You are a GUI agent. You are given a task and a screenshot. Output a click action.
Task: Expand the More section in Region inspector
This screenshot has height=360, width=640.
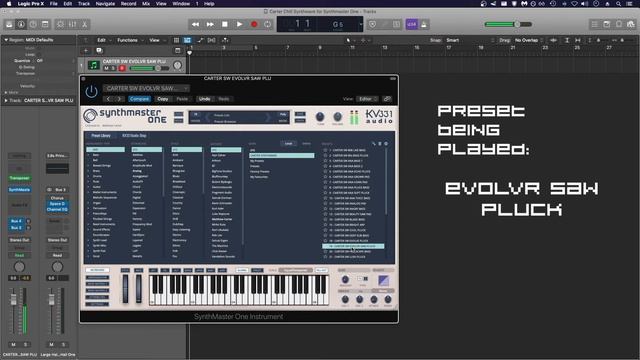coord(6,93)
